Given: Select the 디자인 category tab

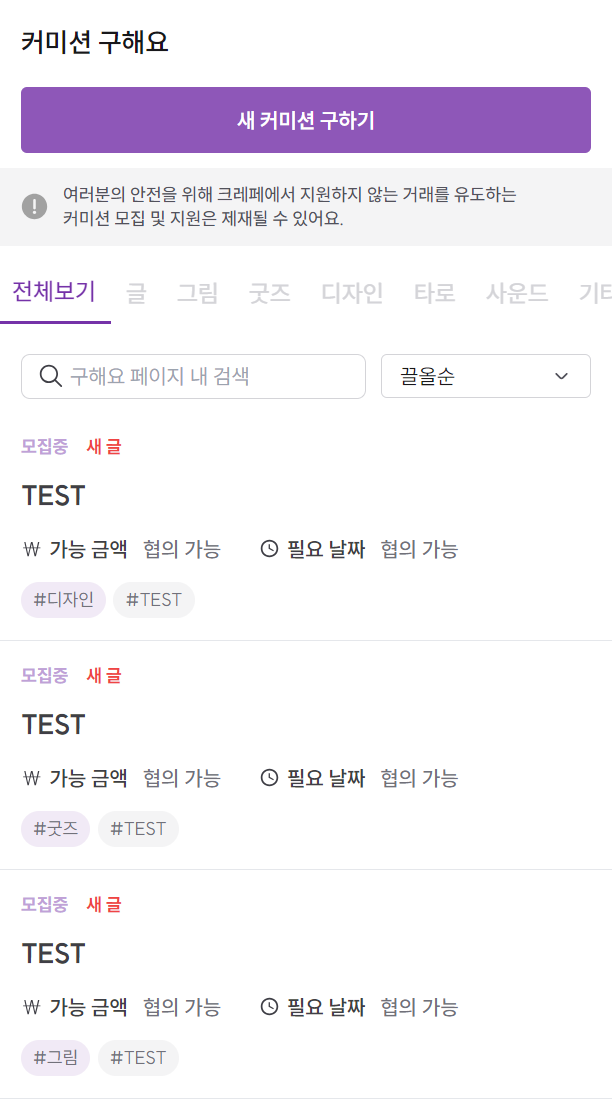Looking at the screenshot, I should pyautogui.click(x=352, y=293).
